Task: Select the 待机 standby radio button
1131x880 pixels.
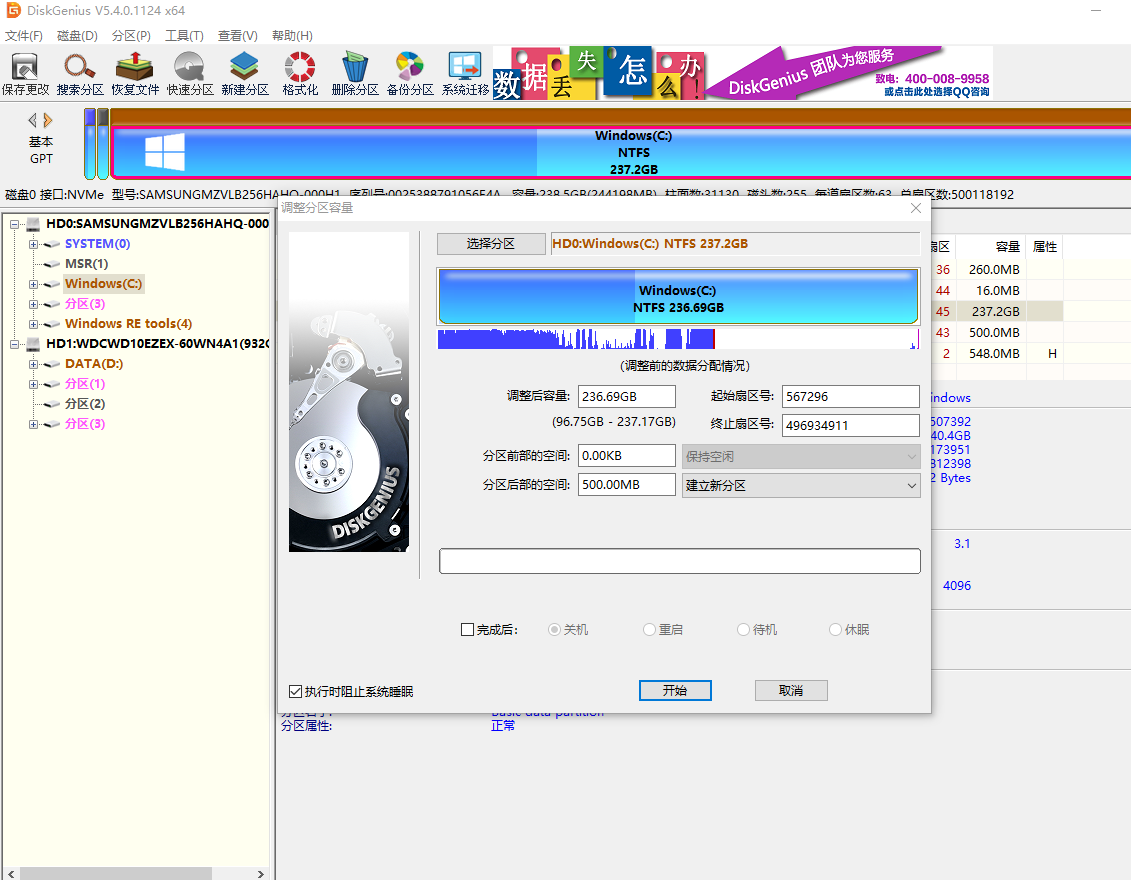Action: [744, 630]
